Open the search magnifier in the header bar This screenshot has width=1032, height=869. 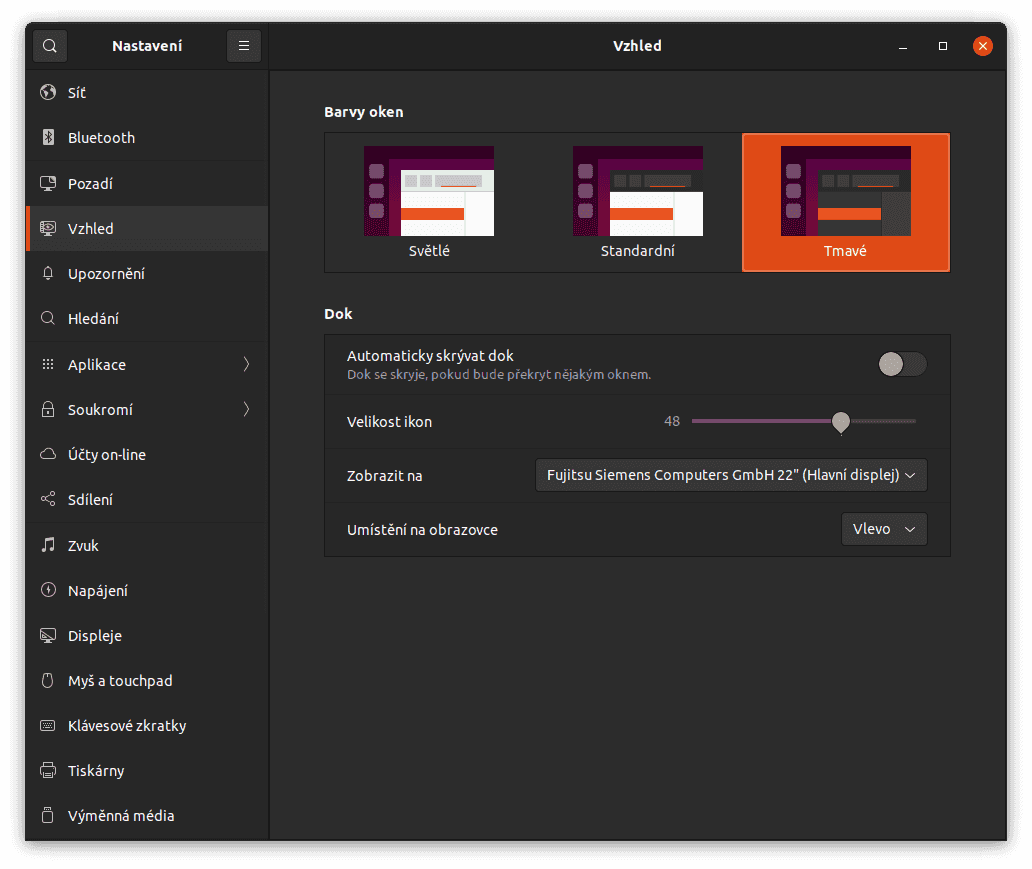click(x=49, y=45)
